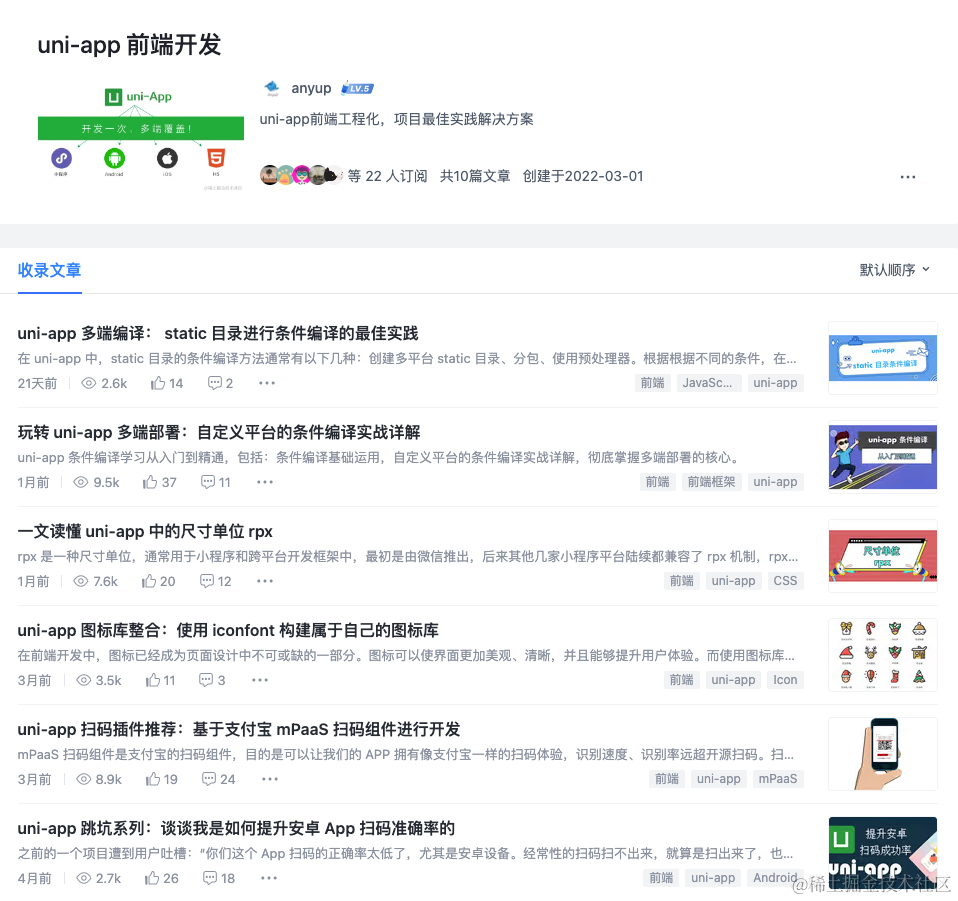Open column more options ellipsis near creation date

pos(908,177)
